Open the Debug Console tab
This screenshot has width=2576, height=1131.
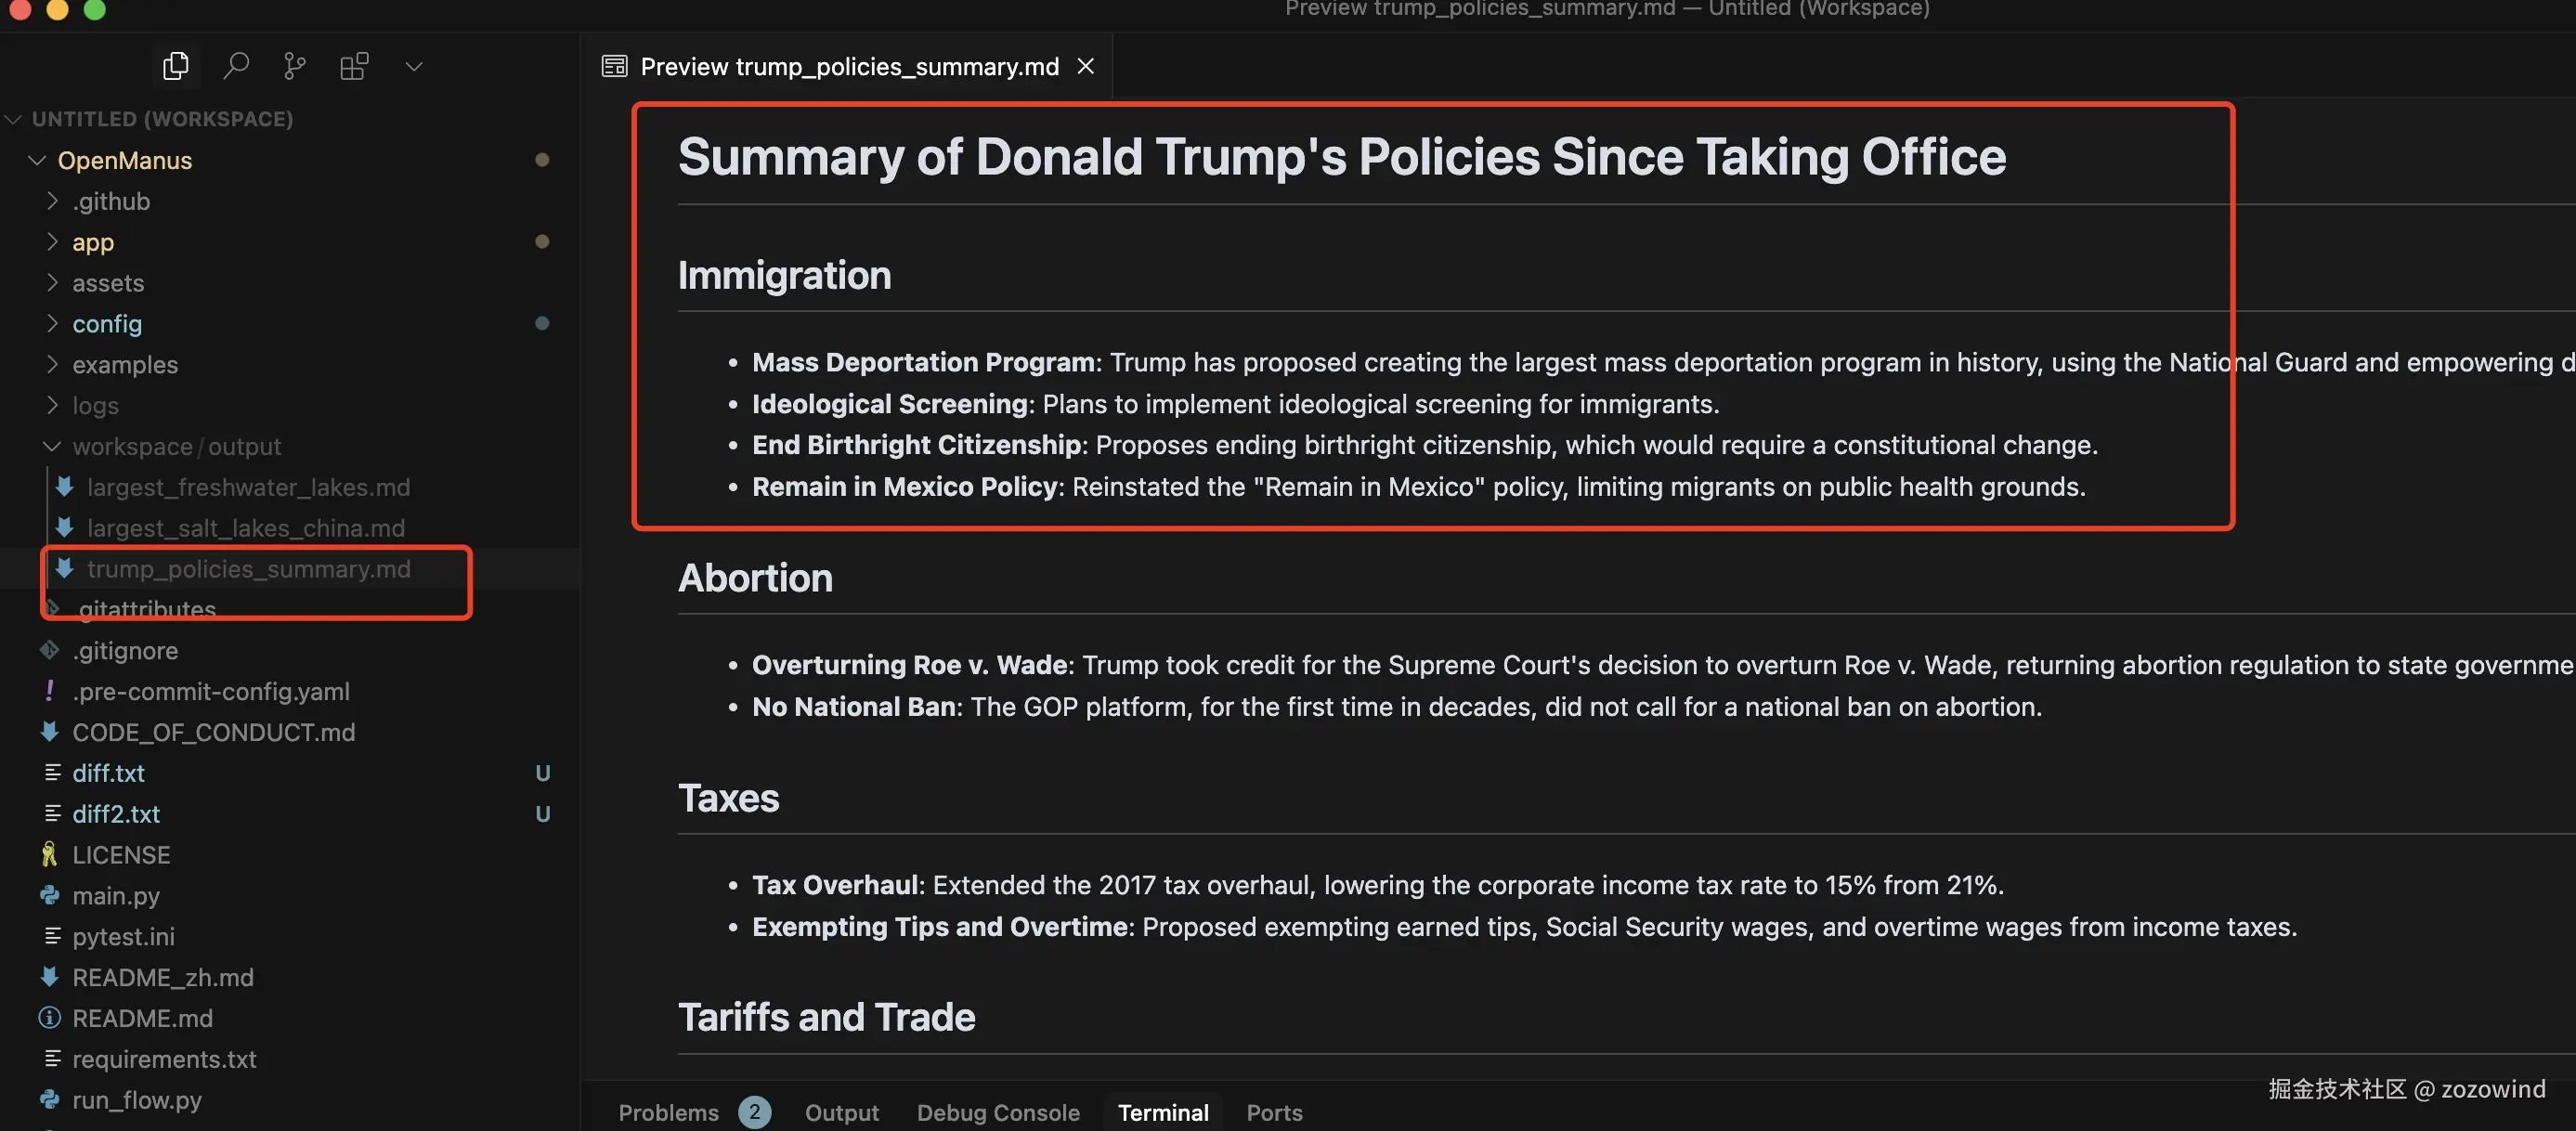(x=997, y=1112)
